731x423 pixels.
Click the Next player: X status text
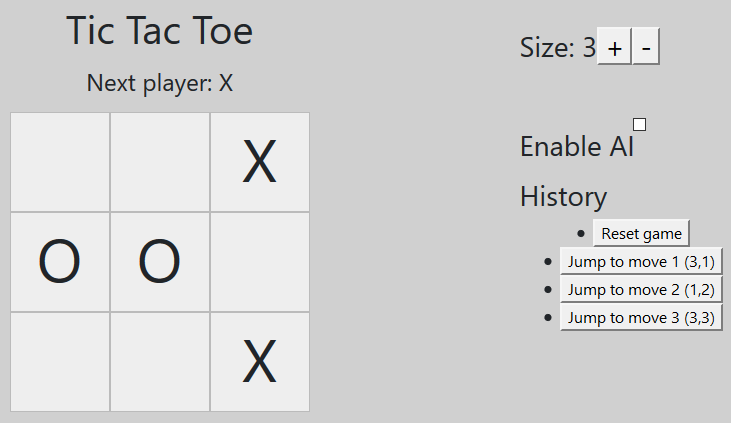coord(160,83)
